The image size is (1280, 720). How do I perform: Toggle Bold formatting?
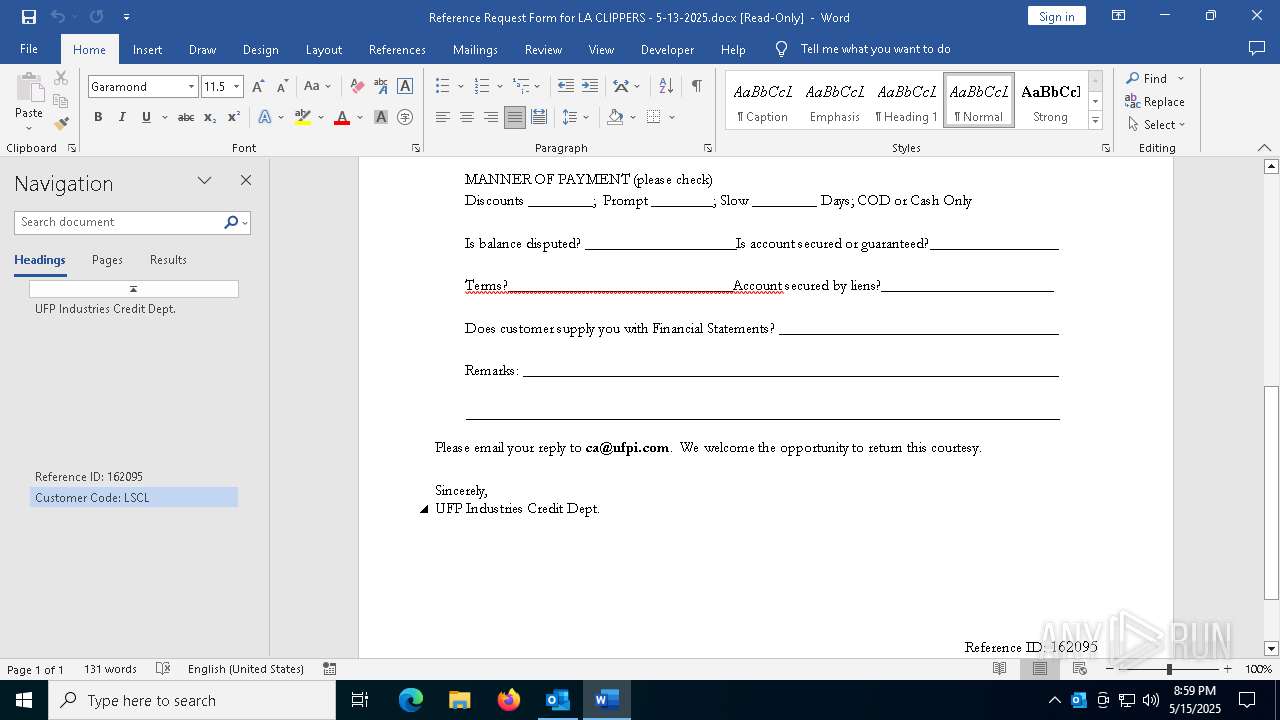click(98, 117)
